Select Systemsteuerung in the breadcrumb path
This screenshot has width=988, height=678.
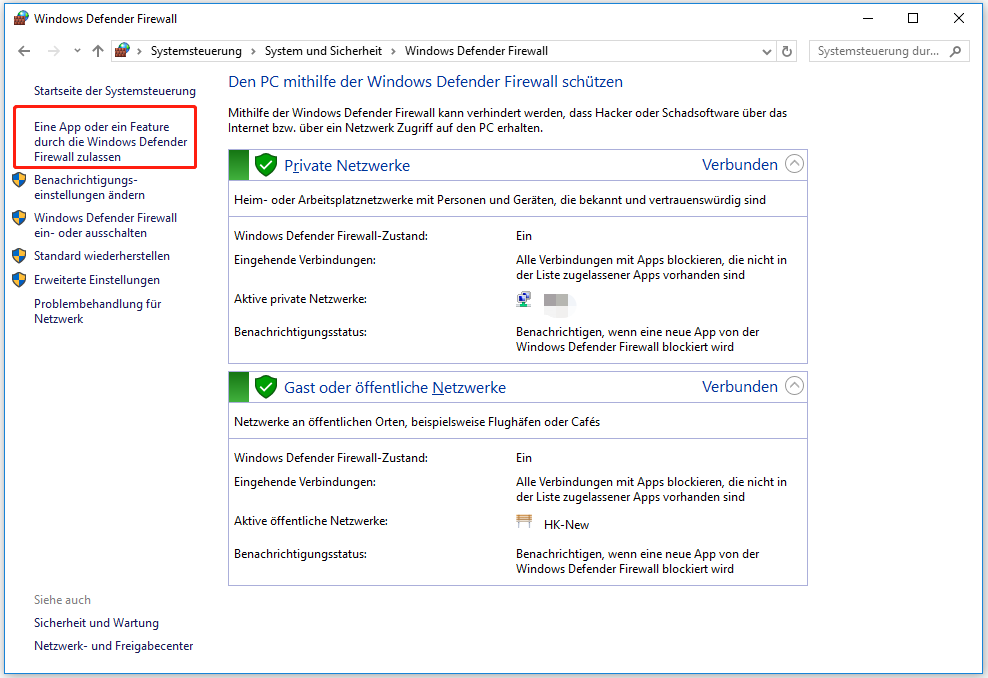point(196,51)
